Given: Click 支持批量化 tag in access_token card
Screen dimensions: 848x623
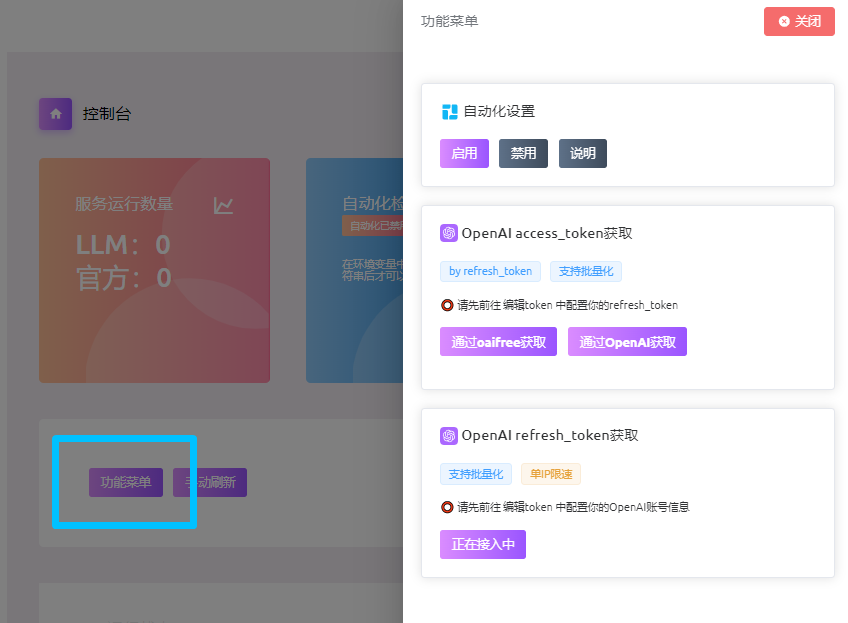Looking at the screenshot, I should pos(586,271).
